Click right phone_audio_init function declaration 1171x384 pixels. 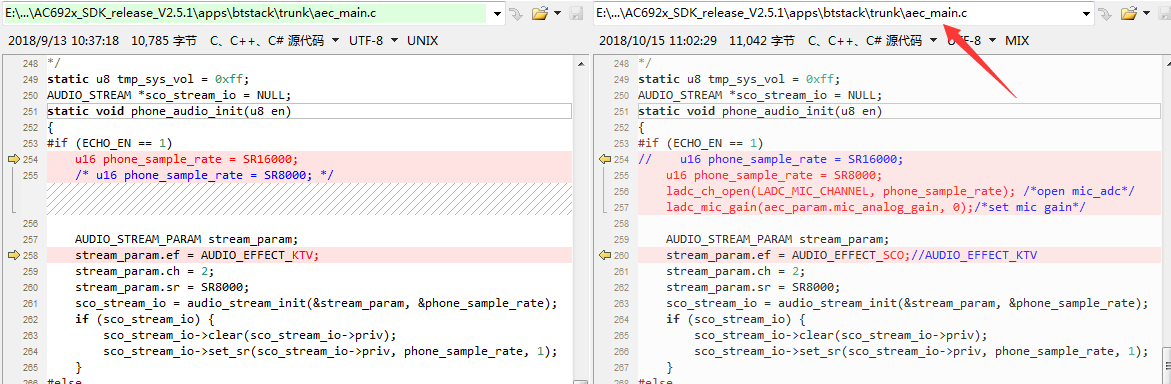[760, 111]
